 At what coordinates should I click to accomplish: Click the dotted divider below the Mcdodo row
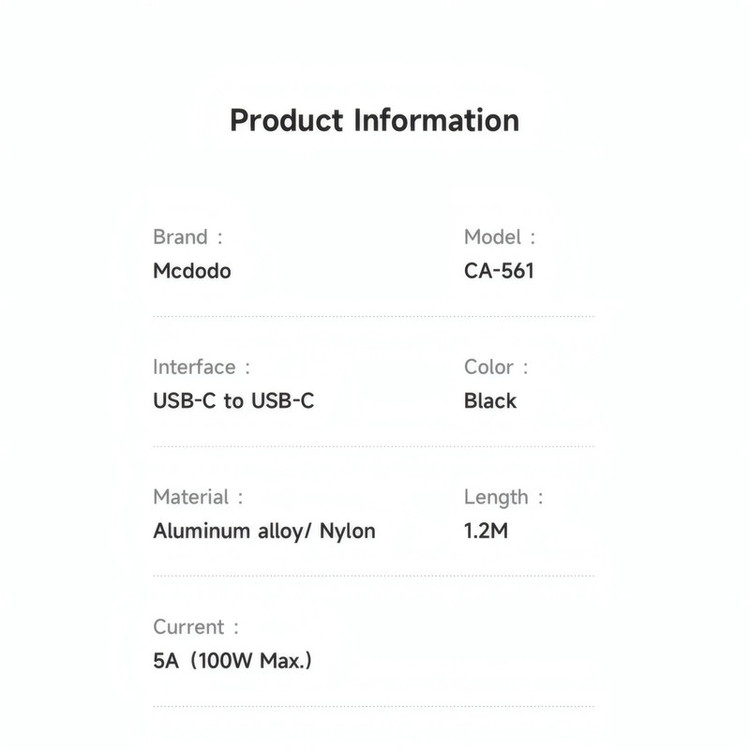[373, 316]
